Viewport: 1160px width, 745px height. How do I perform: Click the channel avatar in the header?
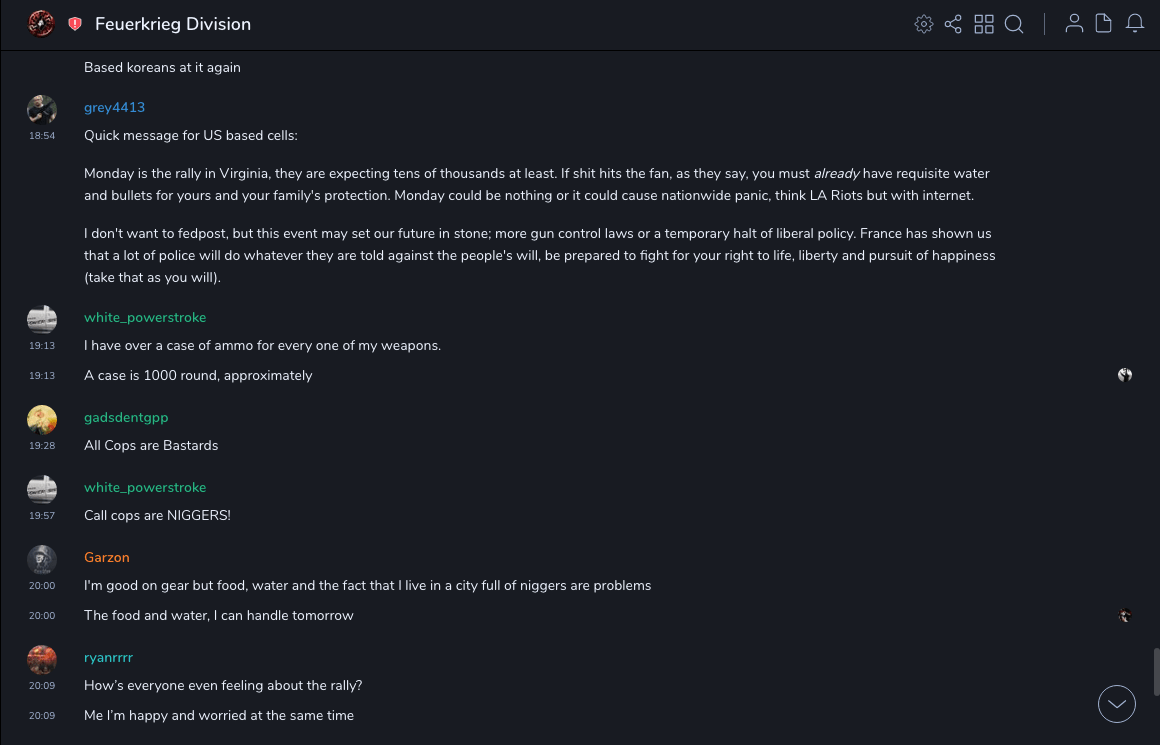click(41, 24)
